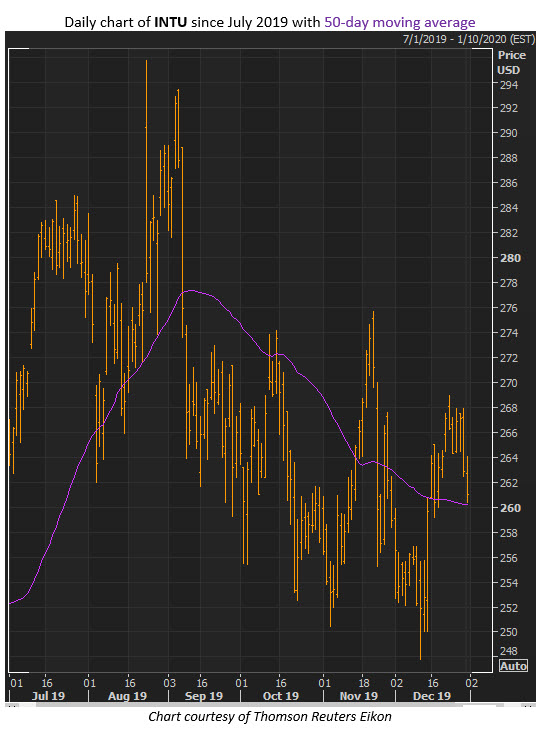Screen dimensions: 544x731
Task: Click the 276 price level label
Action: click(509, 308)
